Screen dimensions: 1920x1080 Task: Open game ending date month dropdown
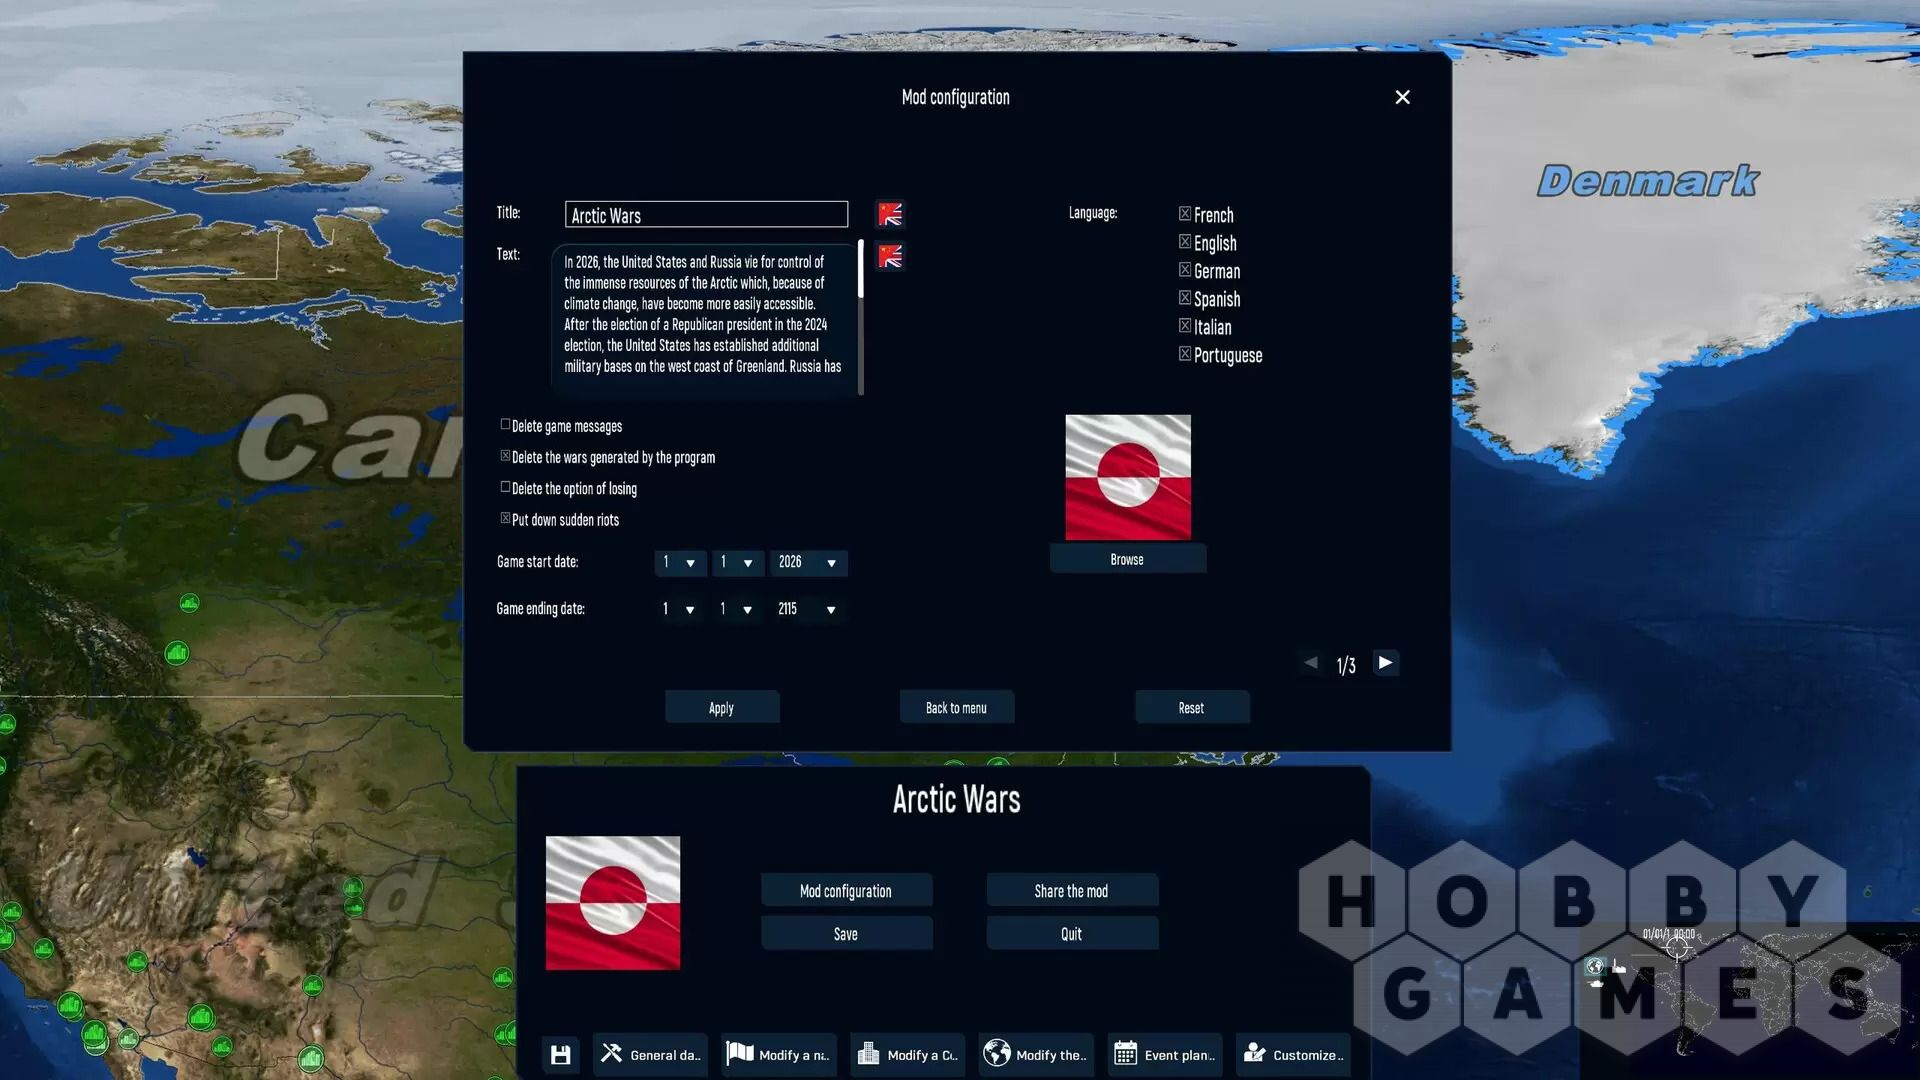[x=738, y=609]
